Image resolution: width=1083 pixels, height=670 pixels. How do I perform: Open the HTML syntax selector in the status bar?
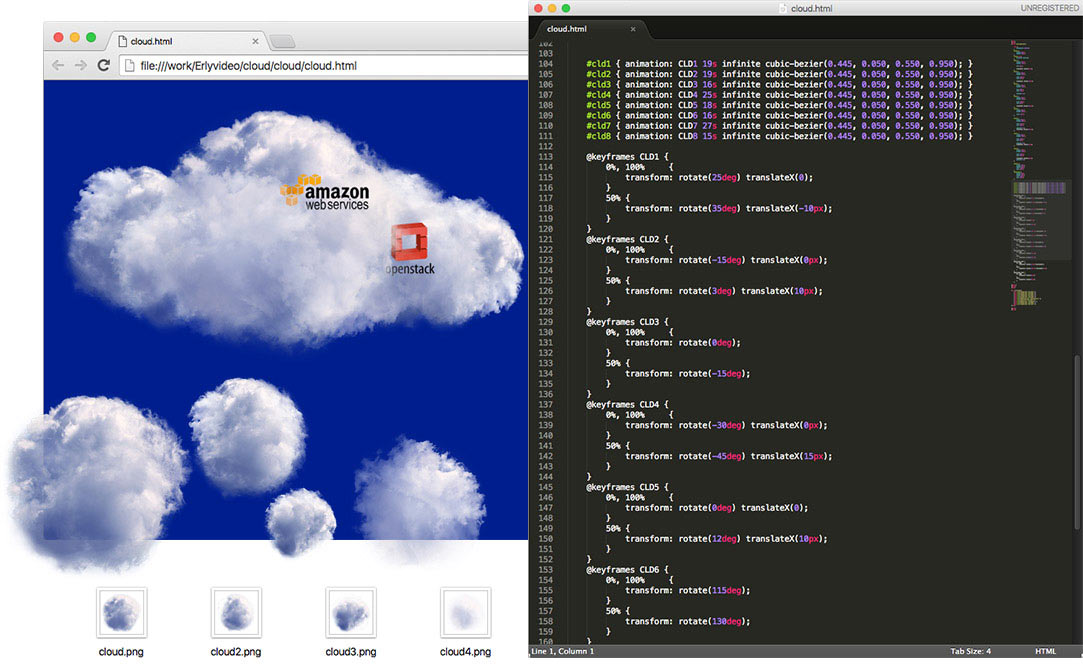[1045, 651]
